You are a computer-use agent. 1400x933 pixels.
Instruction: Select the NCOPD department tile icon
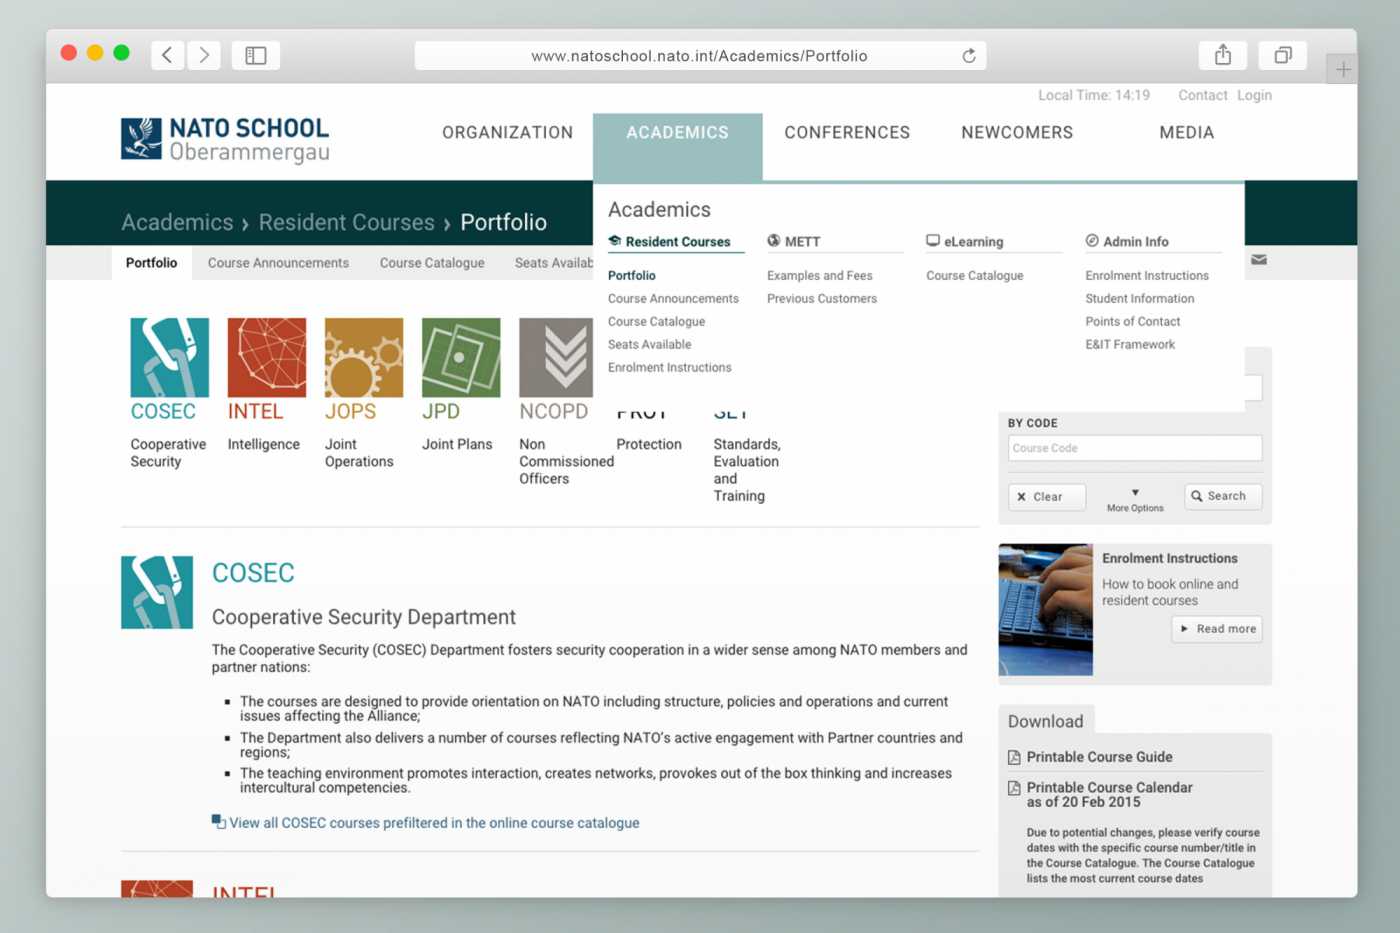click(x=556, y=357)
